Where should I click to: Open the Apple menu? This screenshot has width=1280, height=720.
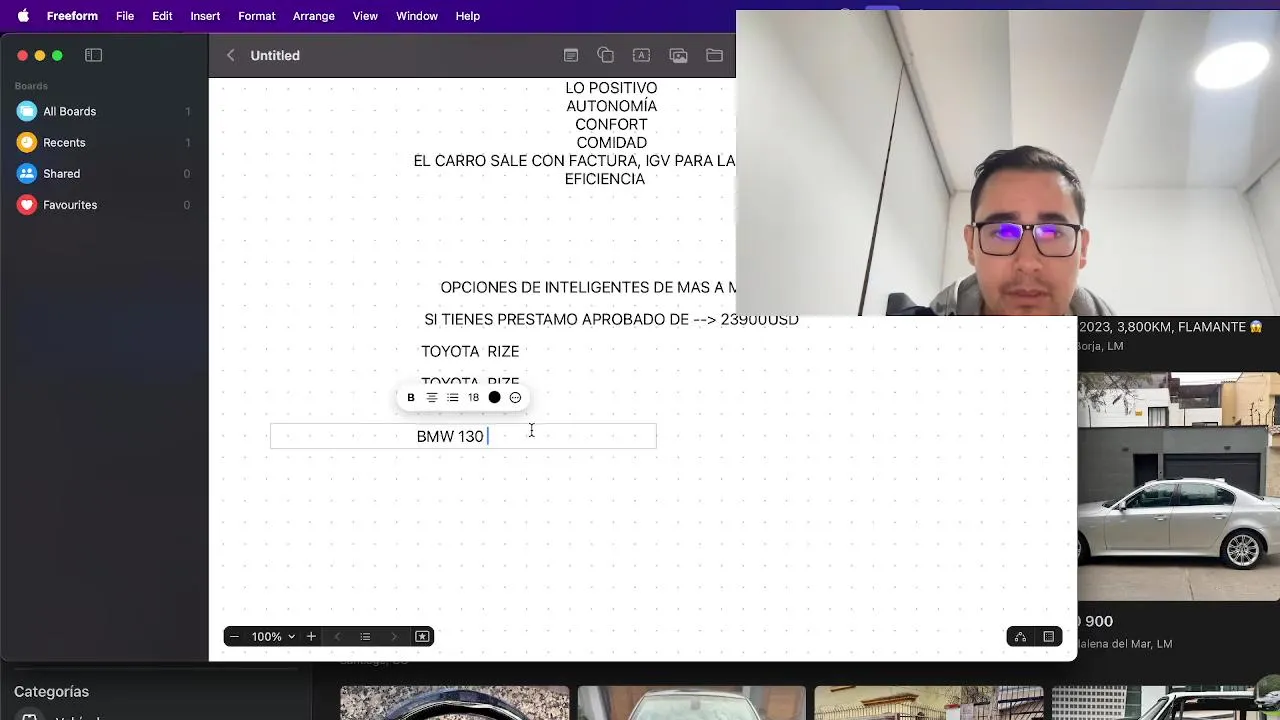(x=23, y=16)
